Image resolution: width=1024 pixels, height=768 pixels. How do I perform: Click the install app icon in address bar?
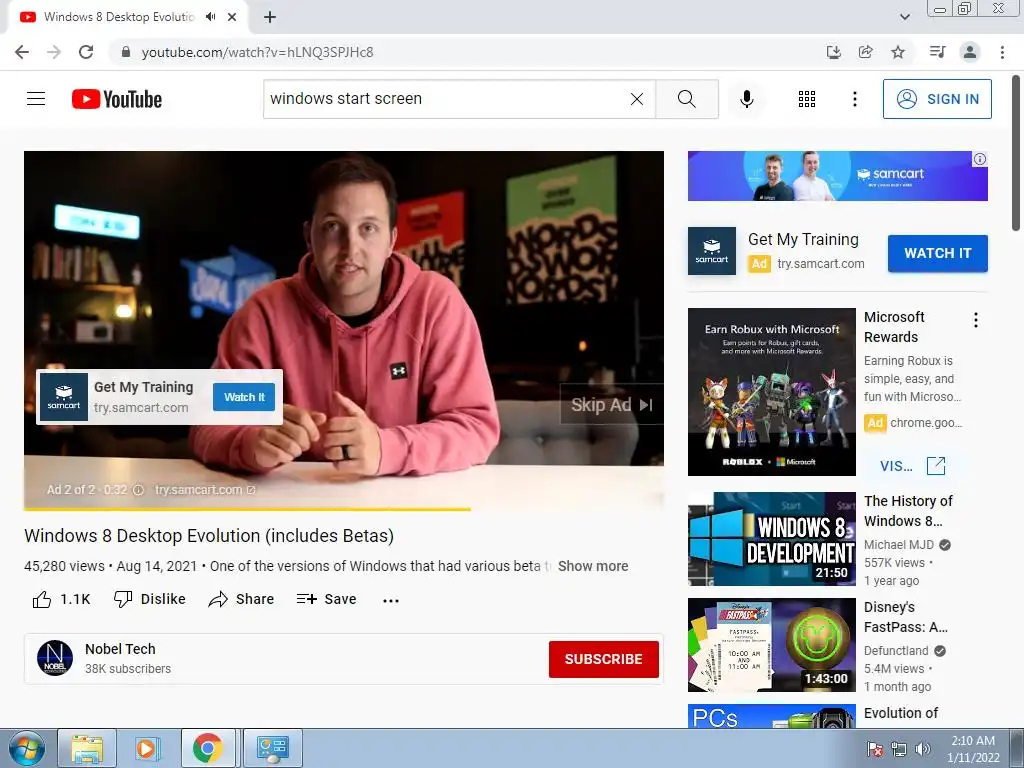833,52
